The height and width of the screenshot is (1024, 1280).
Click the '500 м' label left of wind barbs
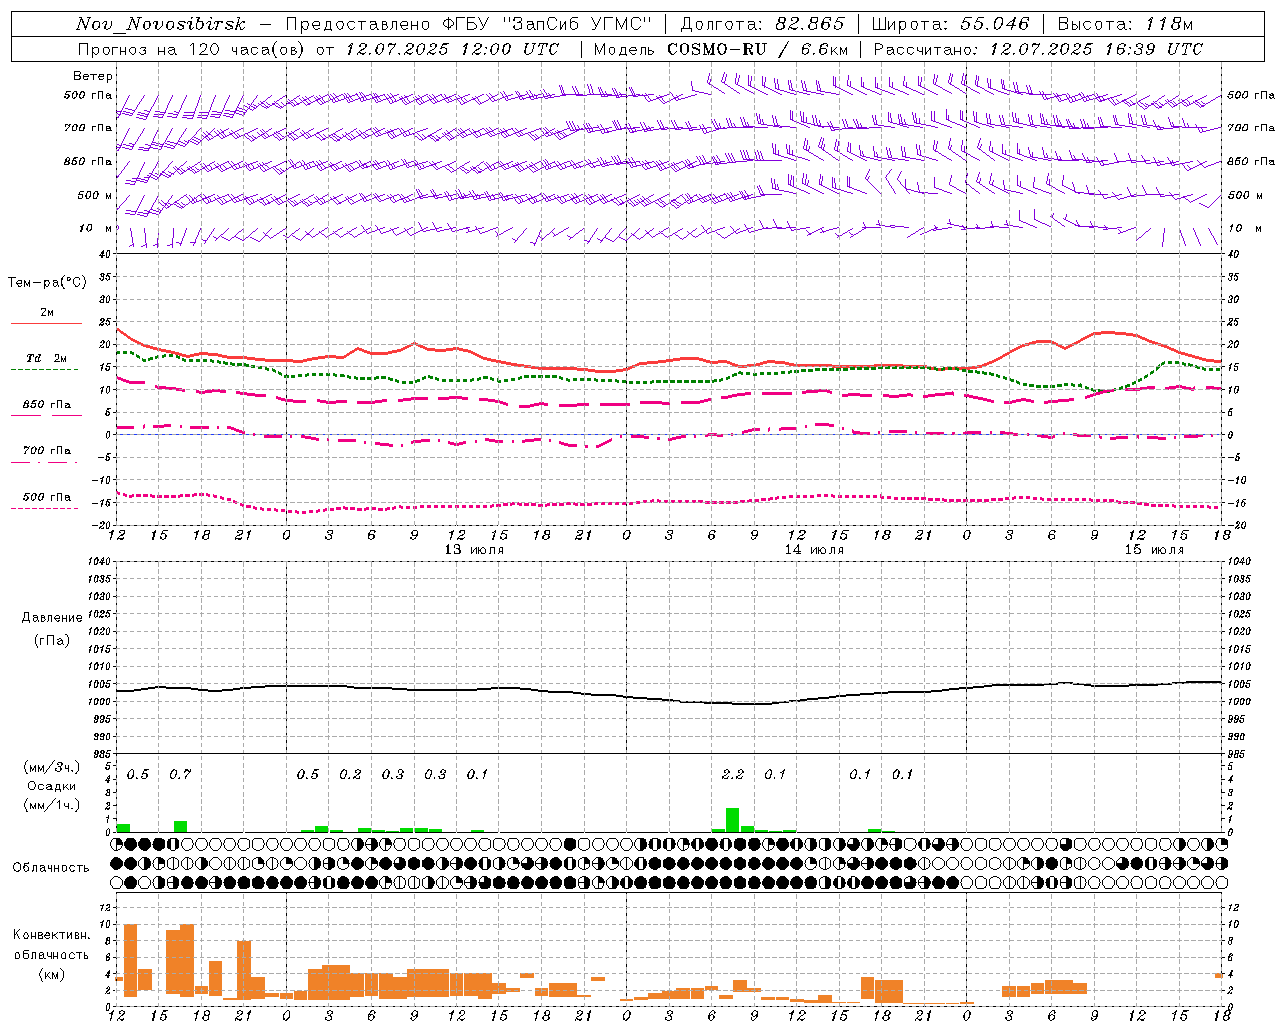(95, 195)
